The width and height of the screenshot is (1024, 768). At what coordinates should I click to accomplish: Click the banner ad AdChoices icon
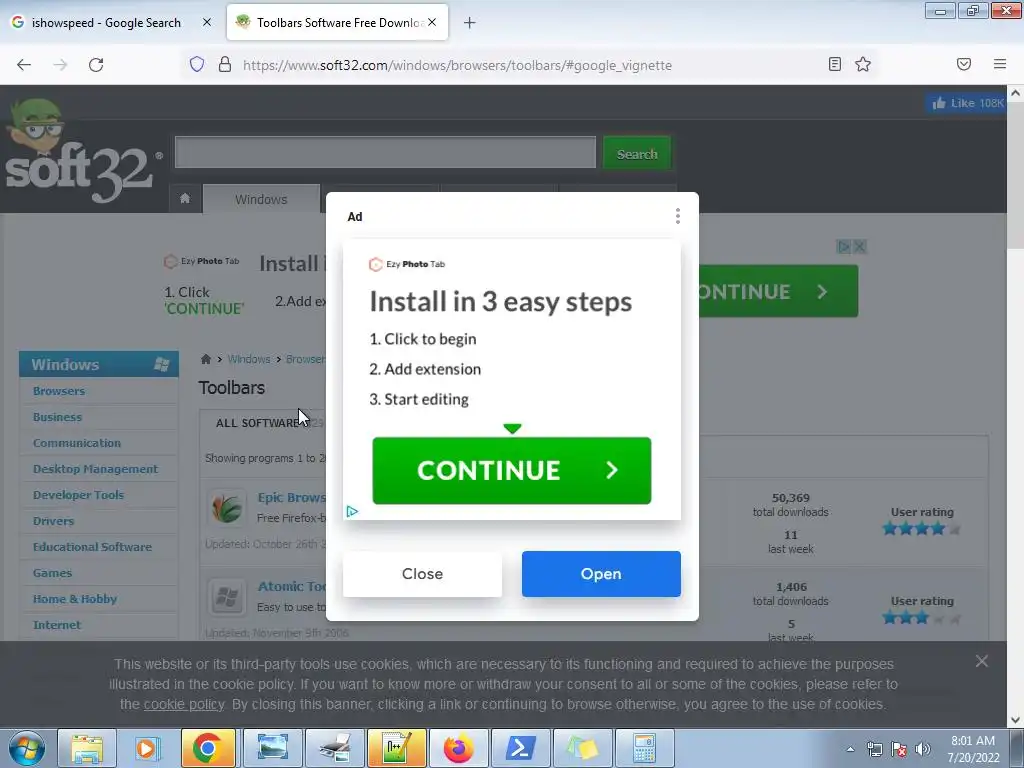[x=844, y=247]
